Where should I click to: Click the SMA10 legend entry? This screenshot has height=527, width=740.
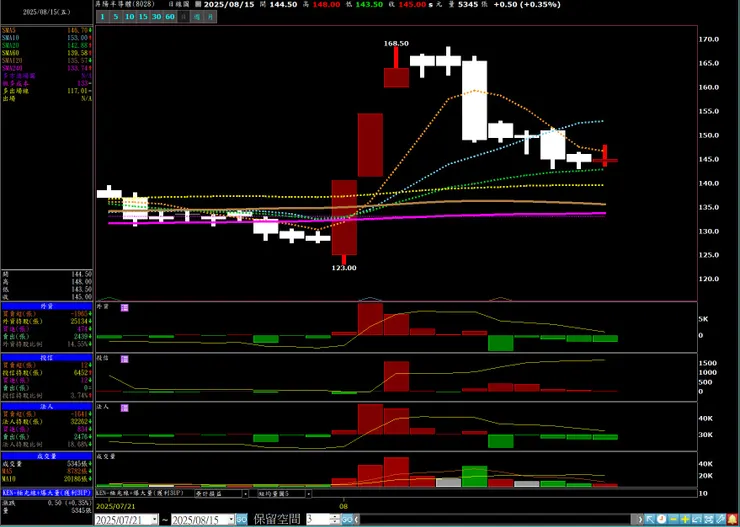click(x=47, y=37)
